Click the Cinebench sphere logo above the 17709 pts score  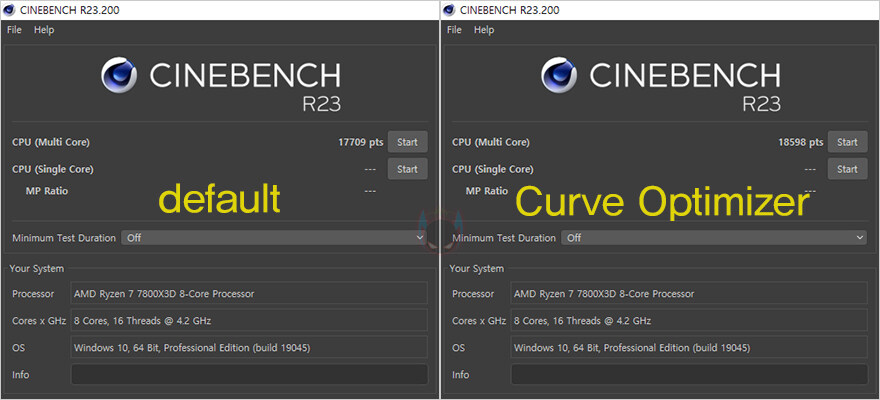pyautogui.click(x=119, y=76)
